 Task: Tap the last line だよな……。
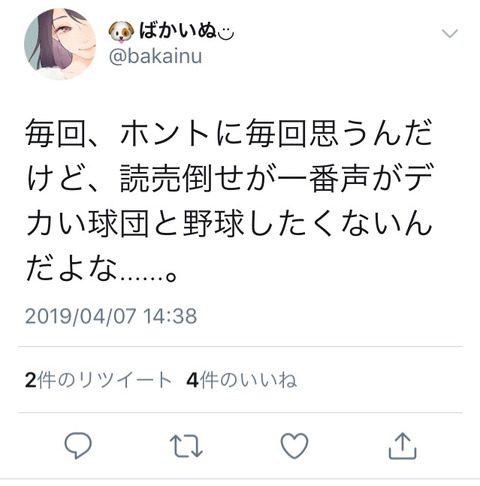[102, 268]
